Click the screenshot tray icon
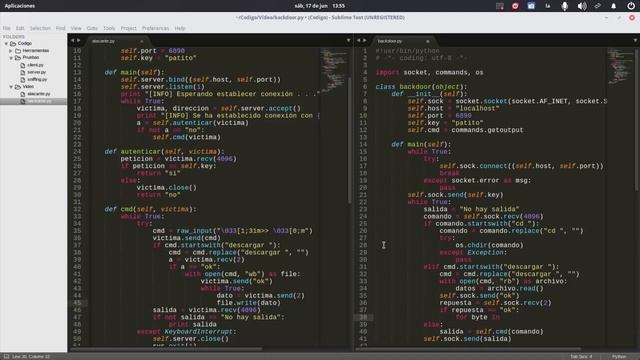The image size is (640, 360). [x=500, y=6]
